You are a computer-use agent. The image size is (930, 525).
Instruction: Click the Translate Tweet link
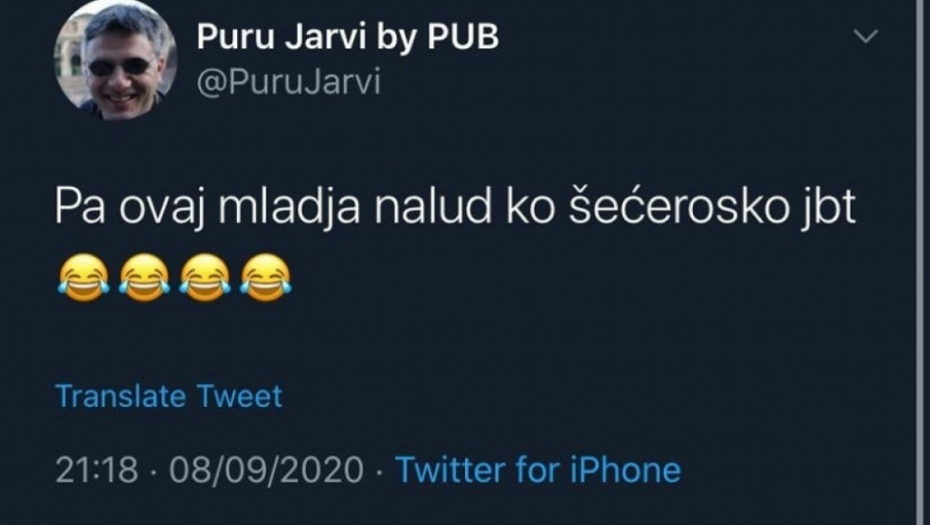[169, 396]
